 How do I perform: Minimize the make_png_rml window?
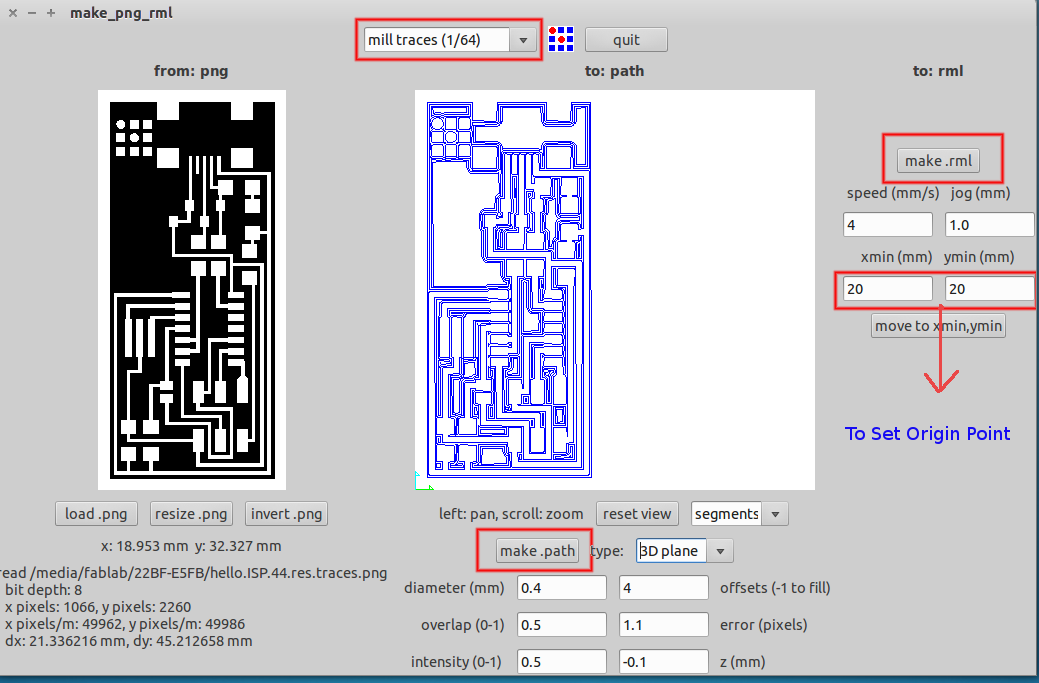point(32,13)
